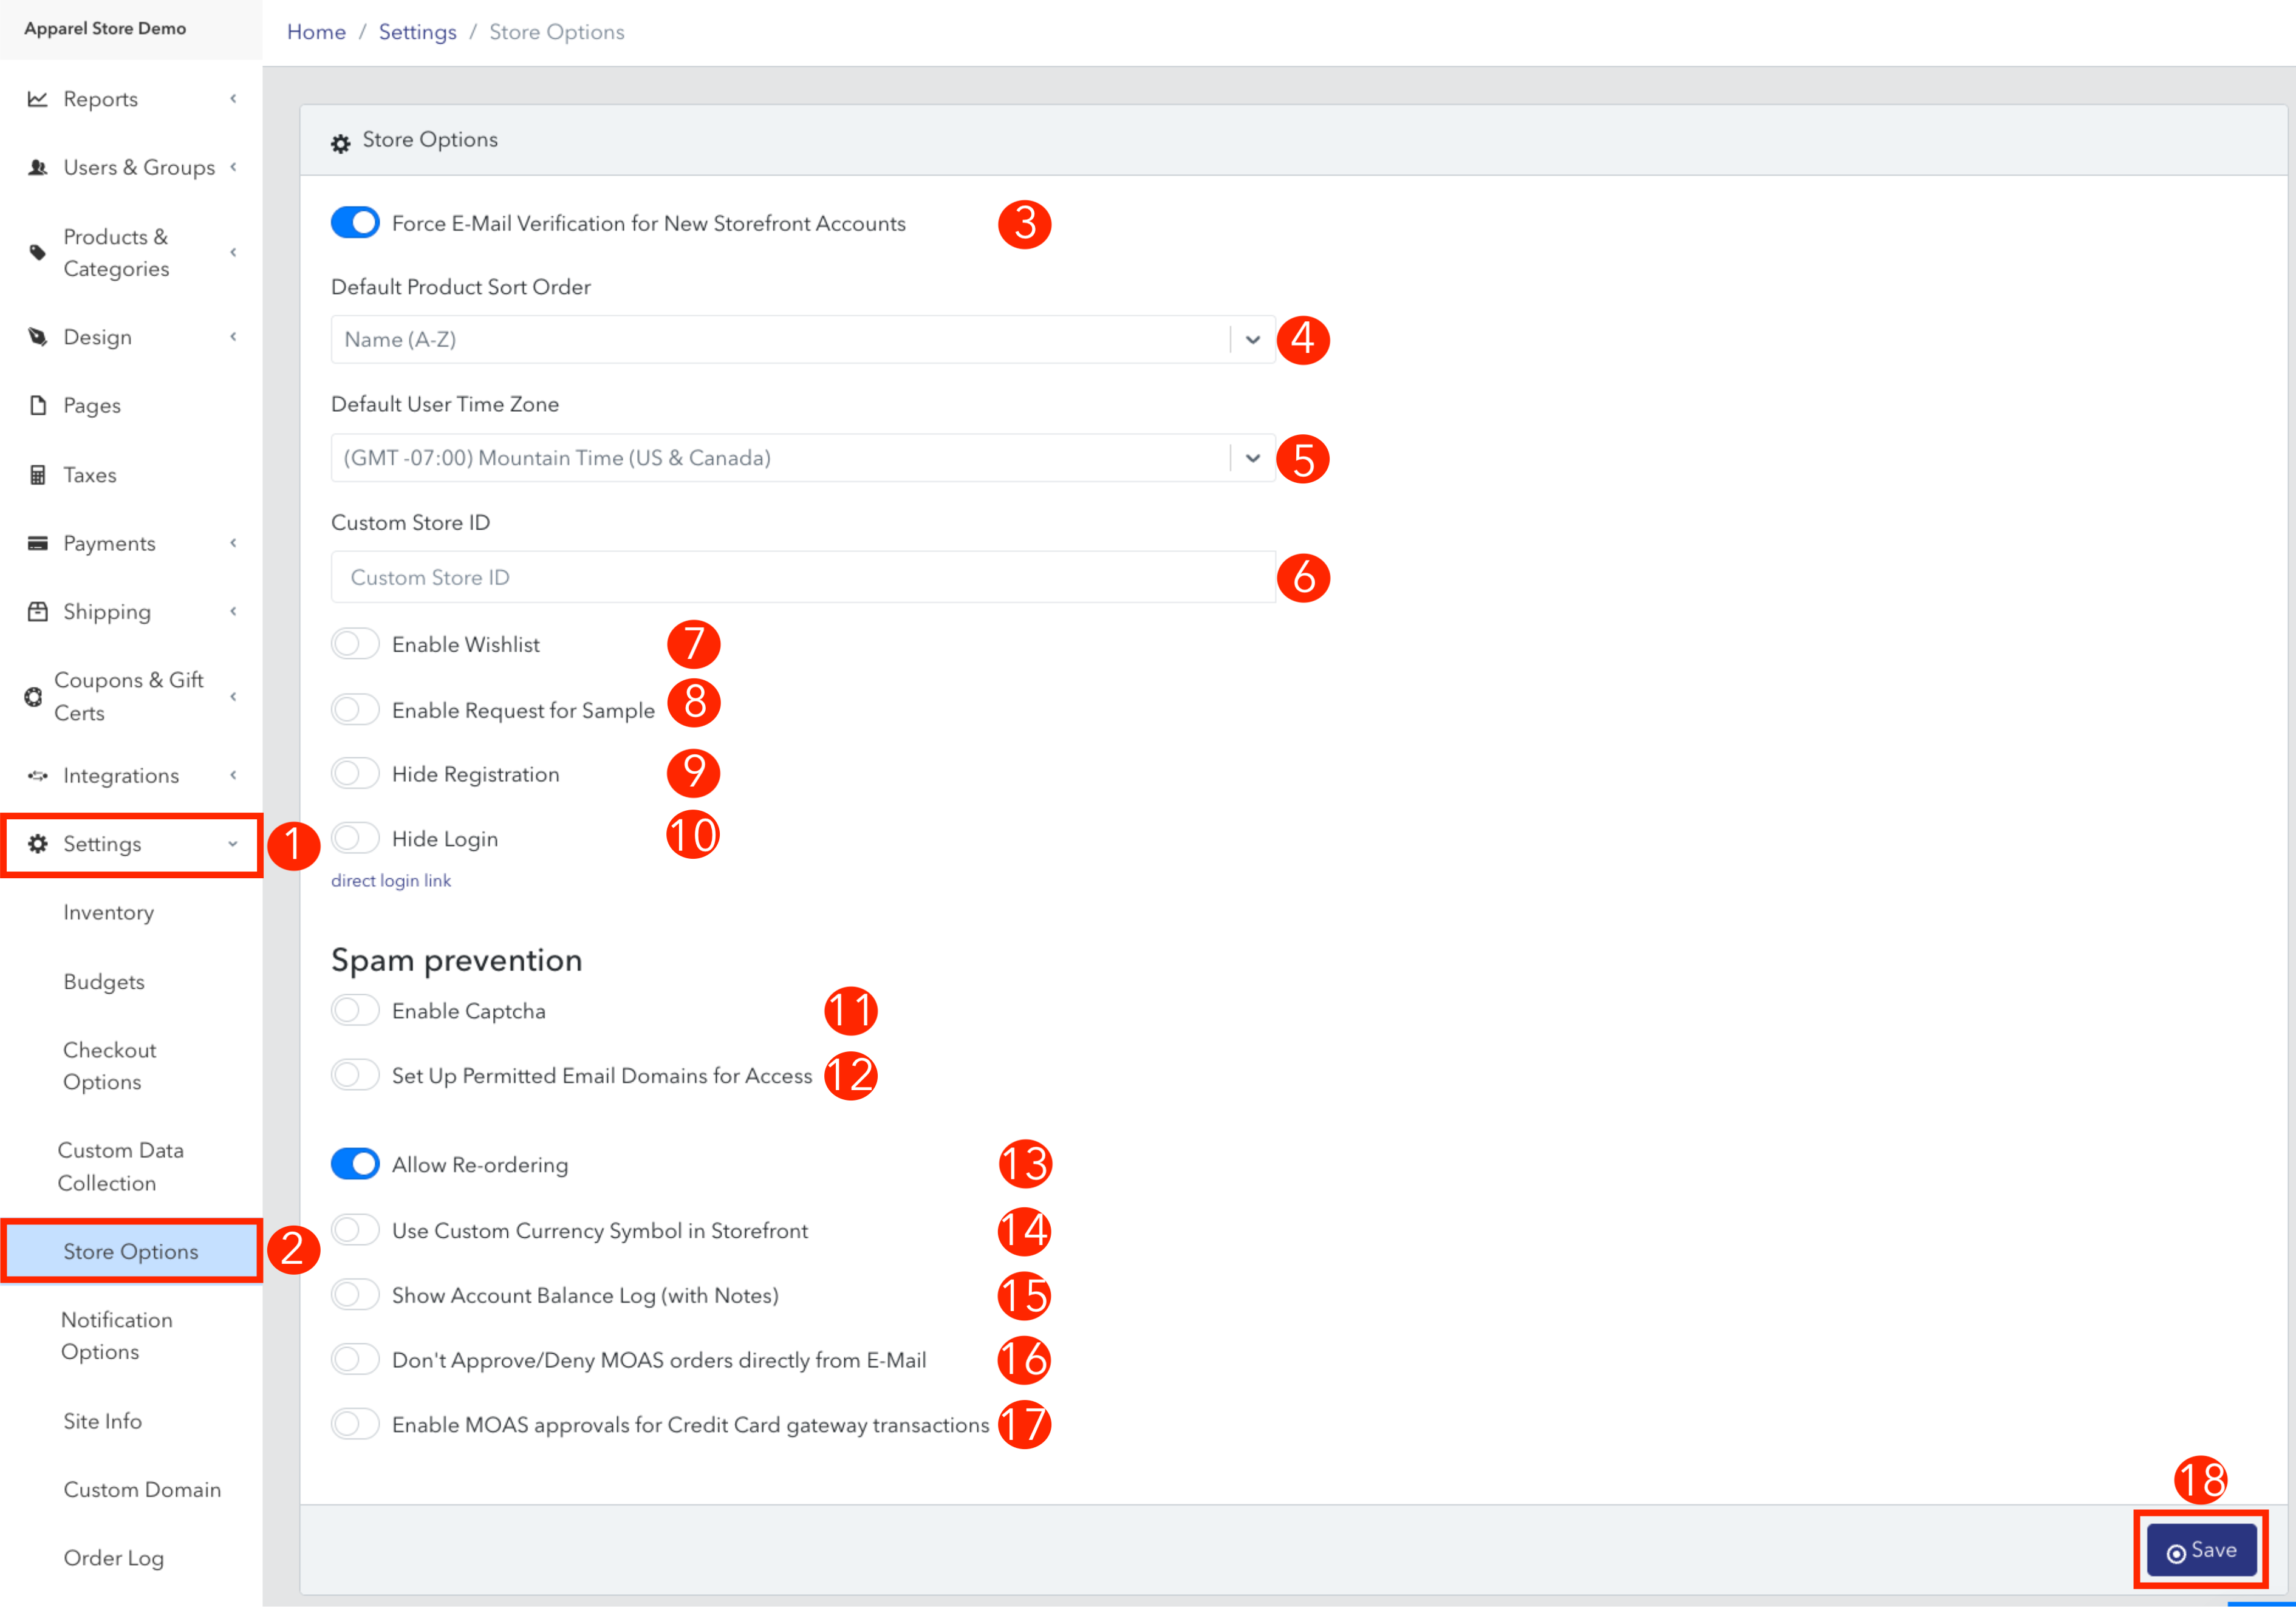2296x1607 pixels.
Task: Click the Integrations icon in sidebar
Action: coord(37,775)
